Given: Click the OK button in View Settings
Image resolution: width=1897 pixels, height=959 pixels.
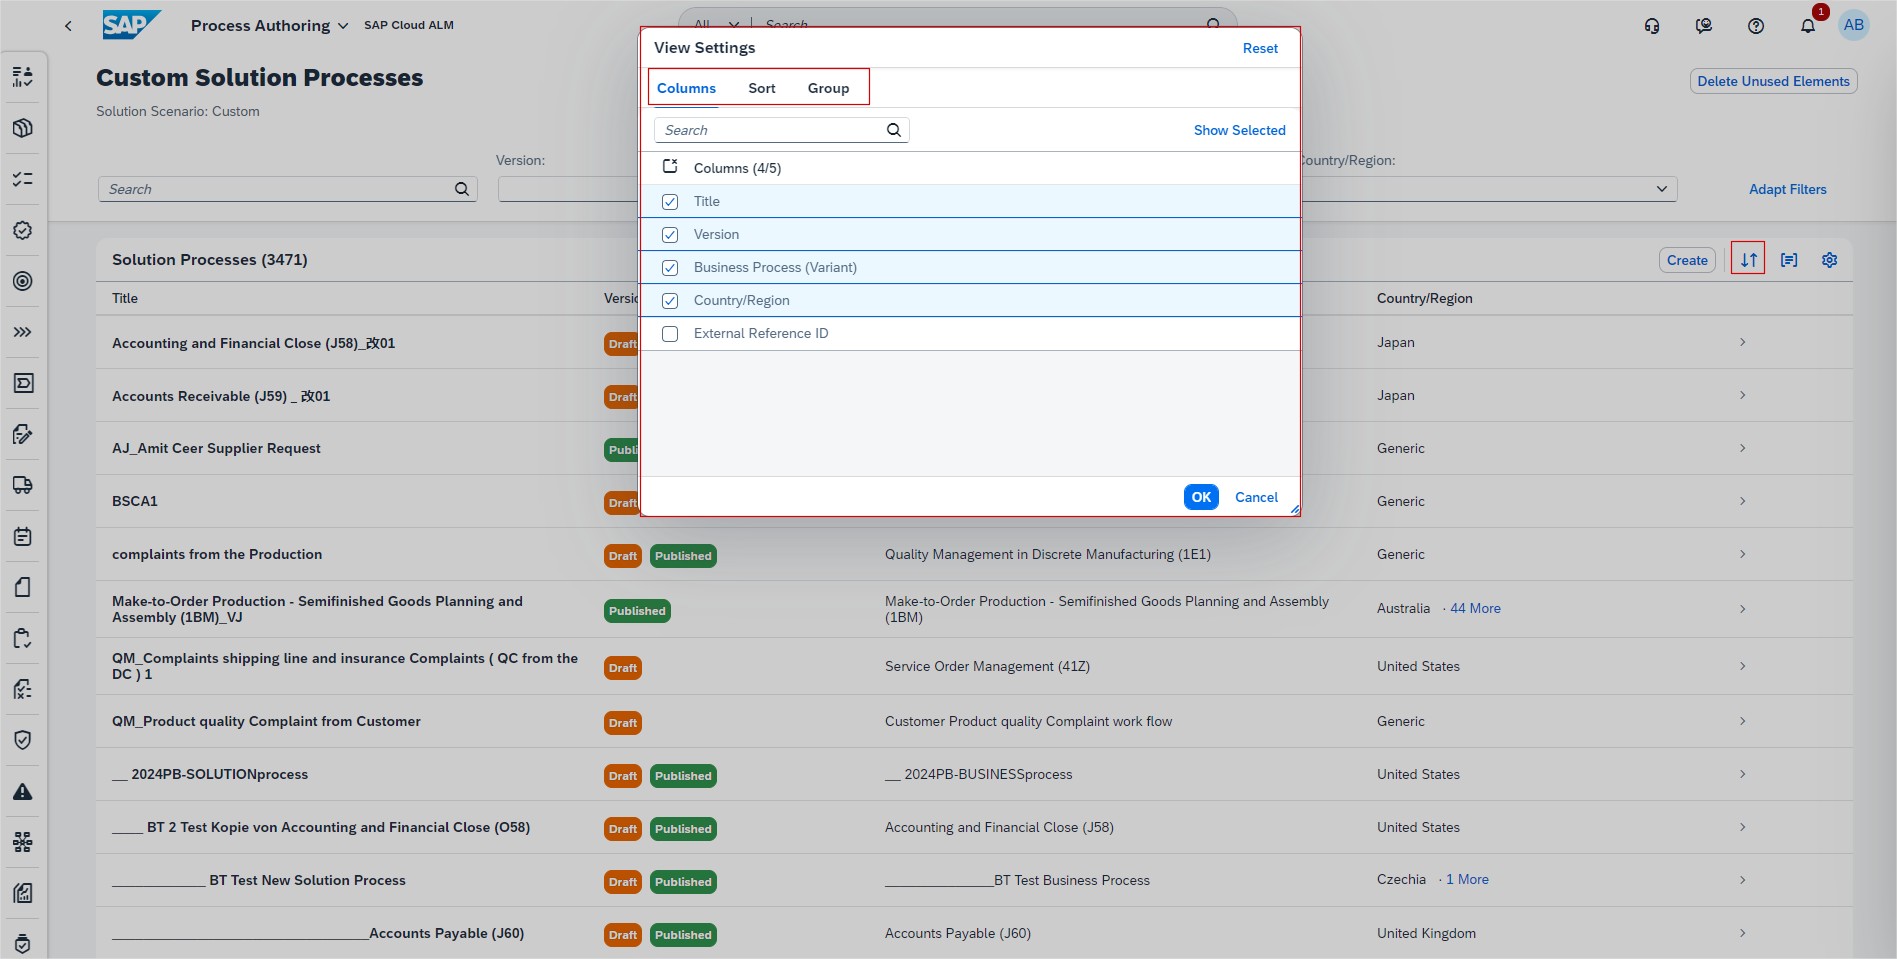Looking at the screenshot, I should click(1200, 497).
